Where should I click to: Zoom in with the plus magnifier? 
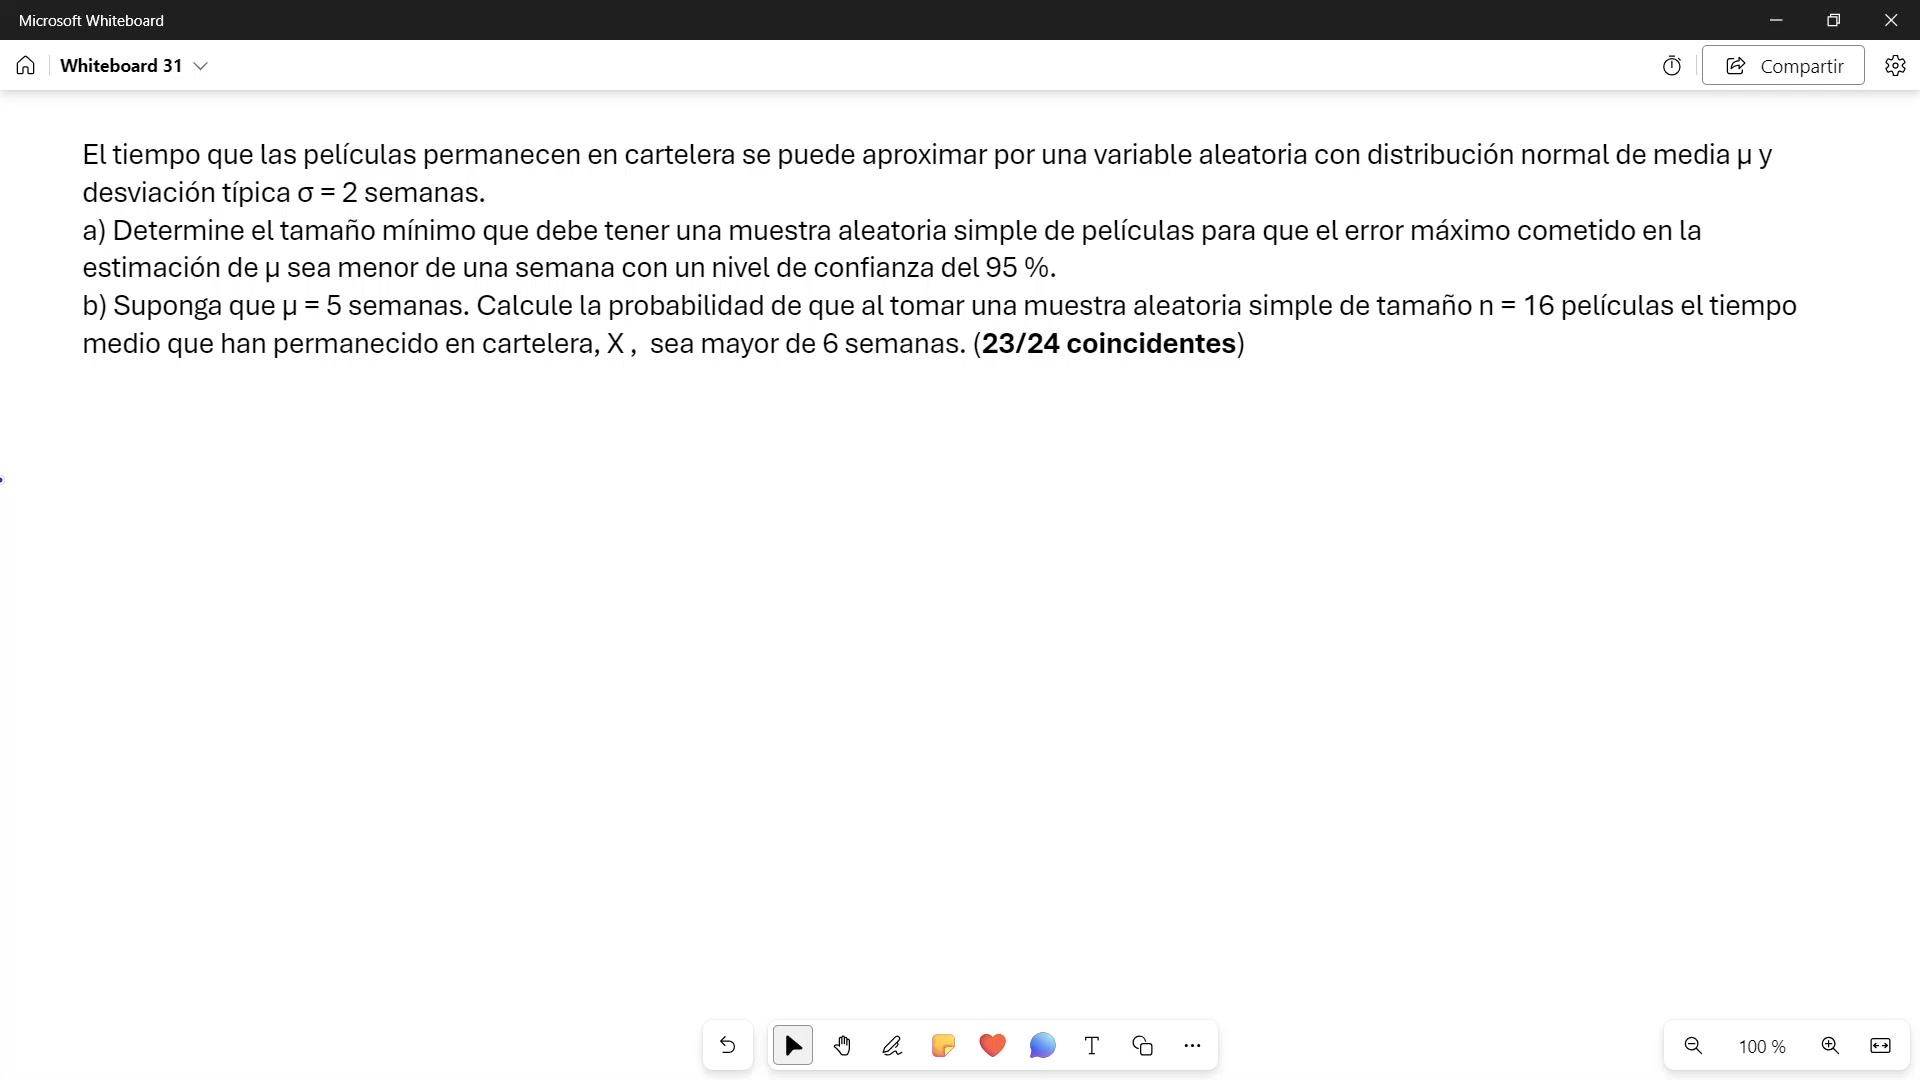(x=1830, y=1045)
